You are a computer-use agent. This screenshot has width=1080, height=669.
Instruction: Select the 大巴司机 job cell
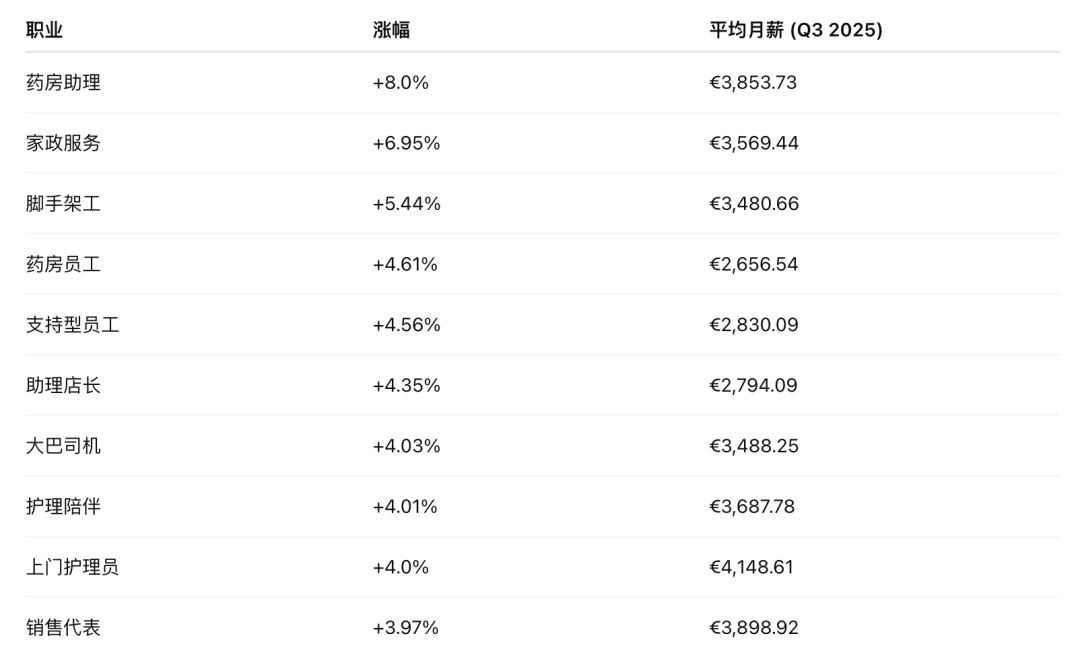point(63,446)
